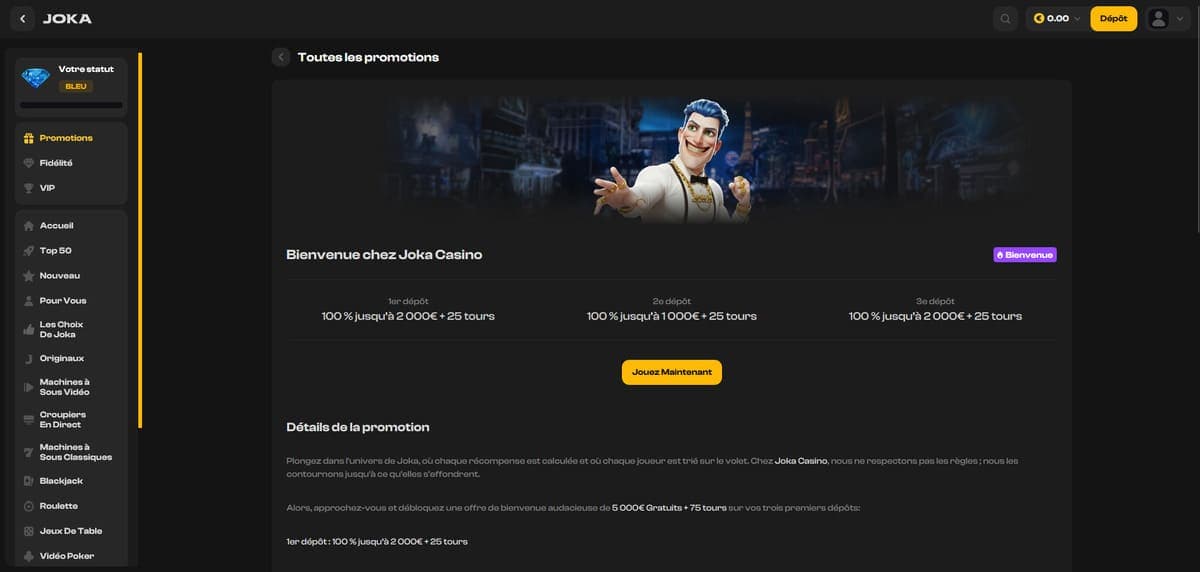Click the person icon beside Pour Vous
The width and height of the screenshot is (1200, 572).
[x=28, y=301]
